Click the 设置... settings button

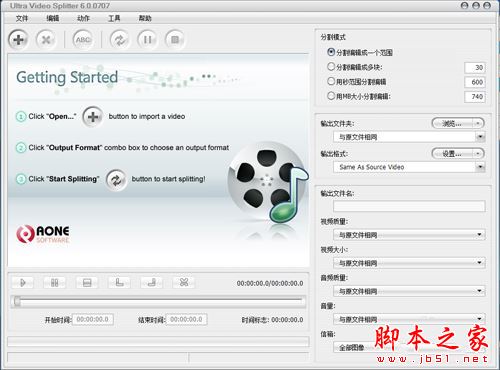tap(452, 154)
